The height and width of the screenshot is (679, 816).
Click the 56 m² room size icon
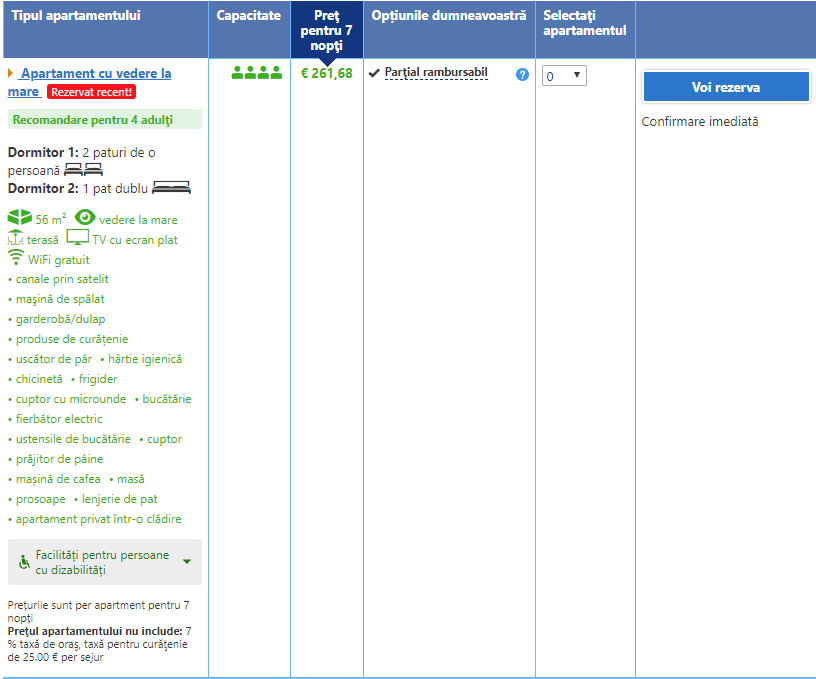pos(19,218)
